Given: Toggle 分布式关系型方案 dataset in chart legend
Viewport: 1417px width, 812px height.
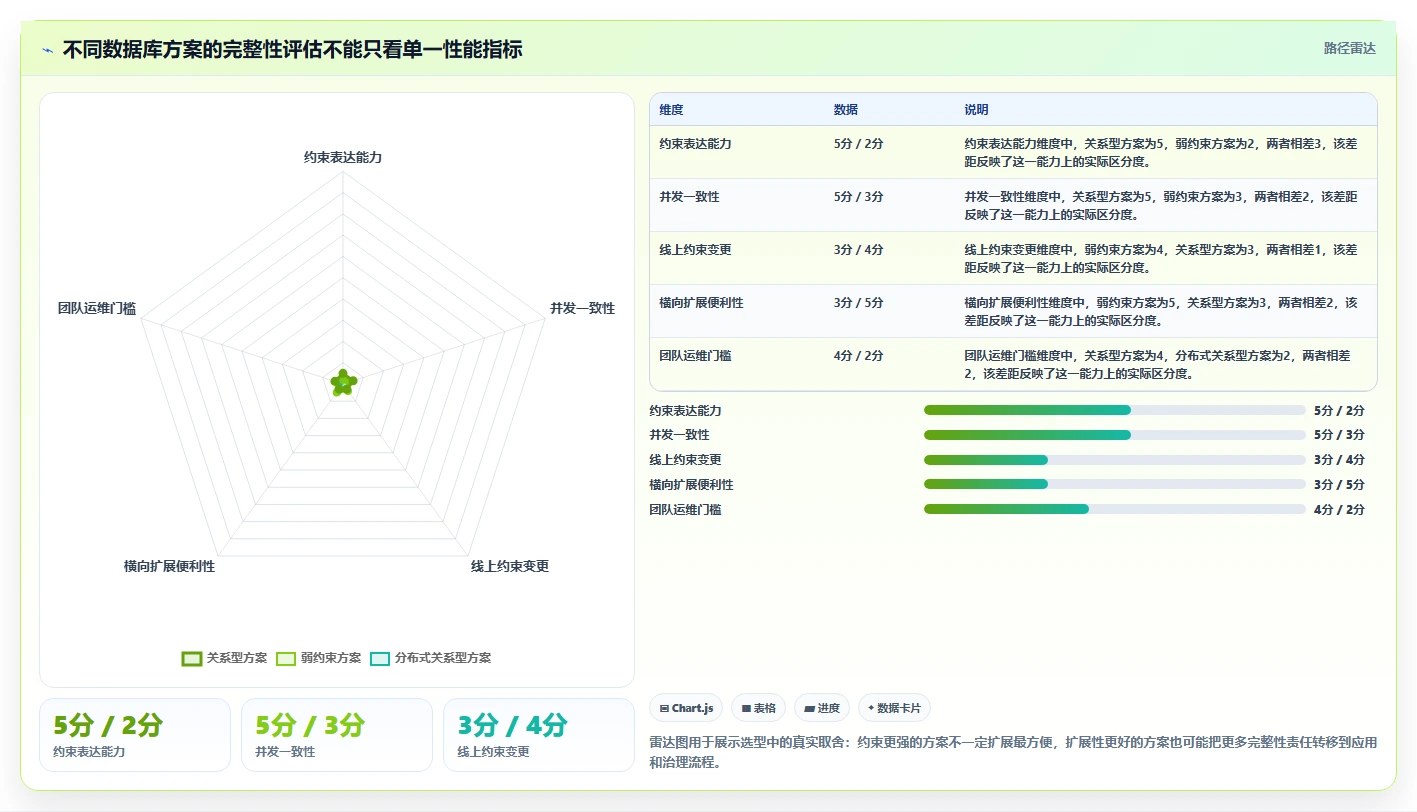Looking at the screenshot, I should coord(430,658).
